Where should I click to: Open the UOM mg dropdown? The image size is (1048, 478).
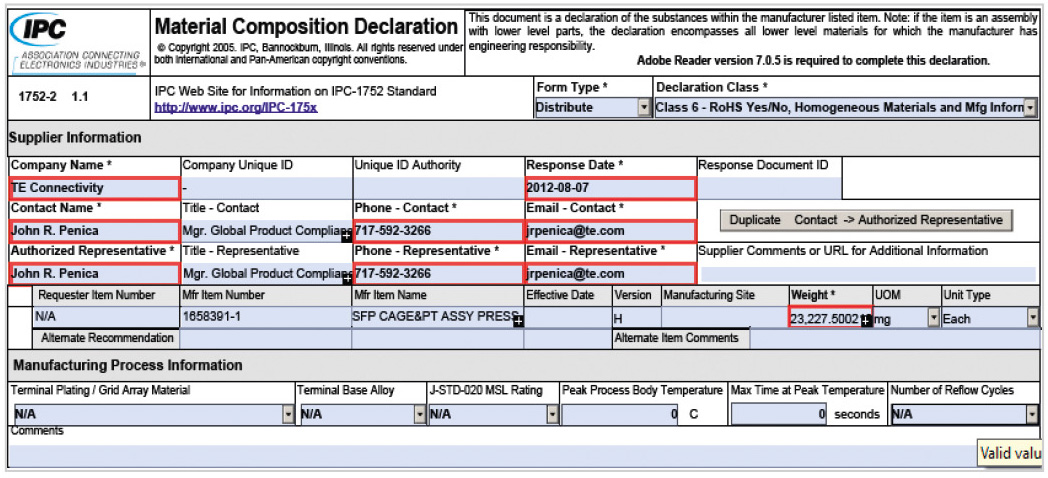click(934, 319)
